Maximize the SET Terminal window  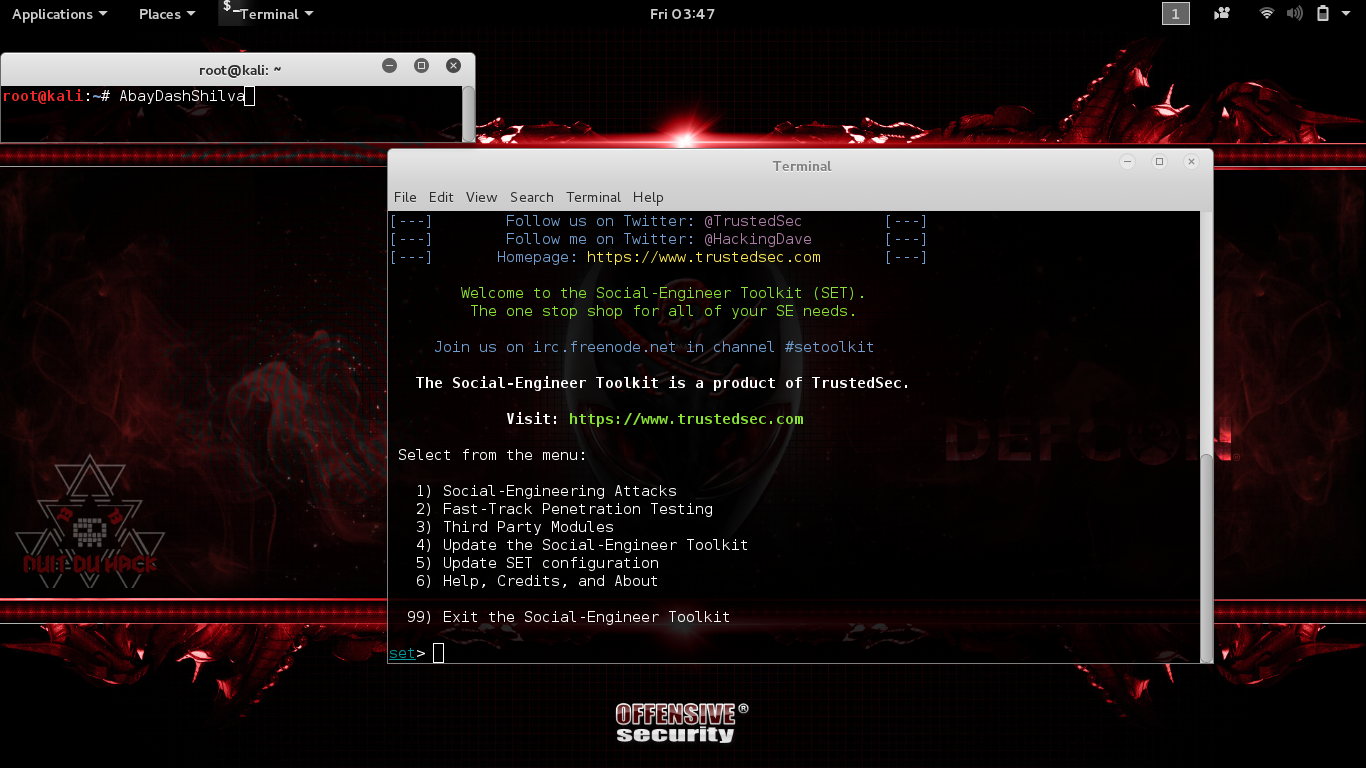(1159, 161)
